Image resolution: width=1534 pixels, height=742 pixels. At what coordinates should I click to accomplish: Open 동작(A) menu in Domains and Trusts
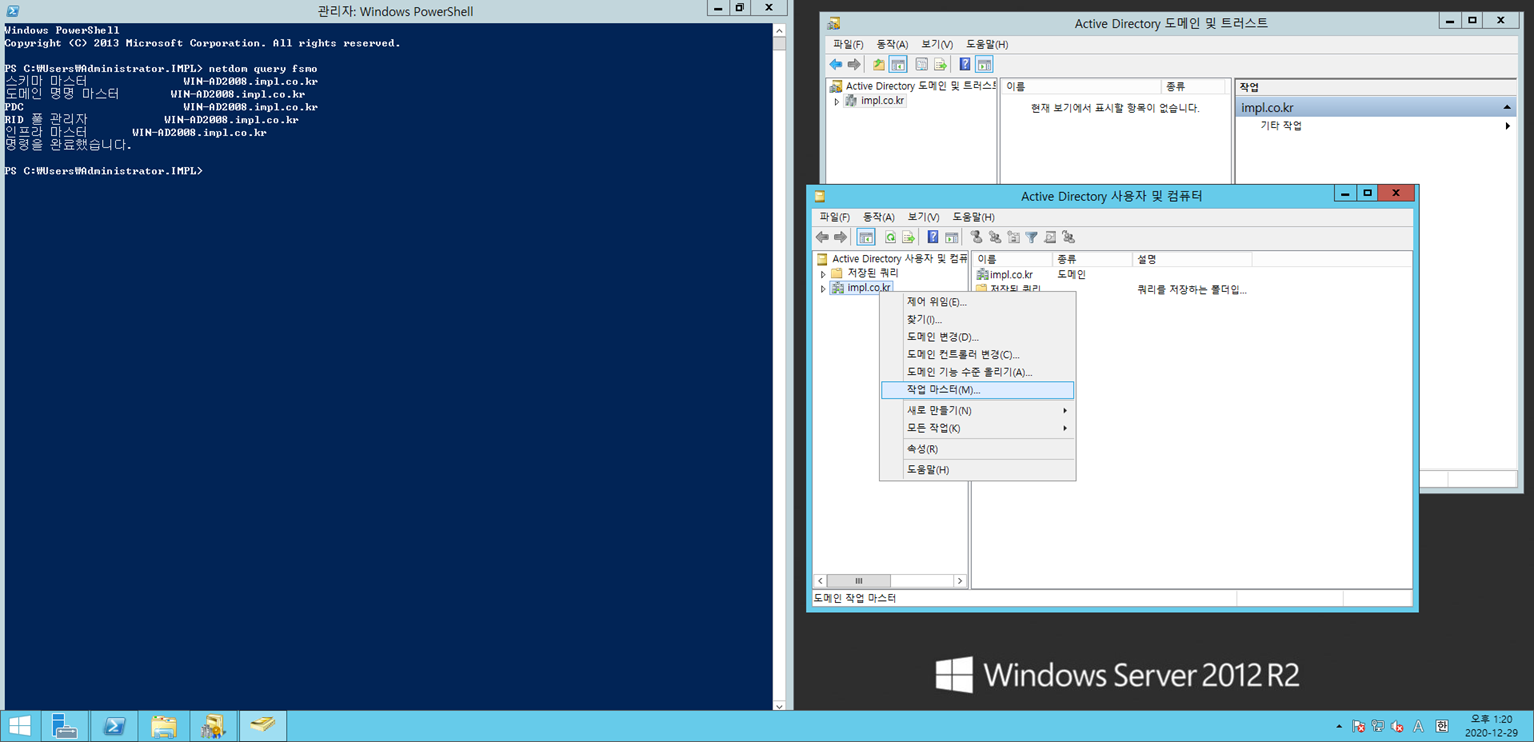point(892,44)
